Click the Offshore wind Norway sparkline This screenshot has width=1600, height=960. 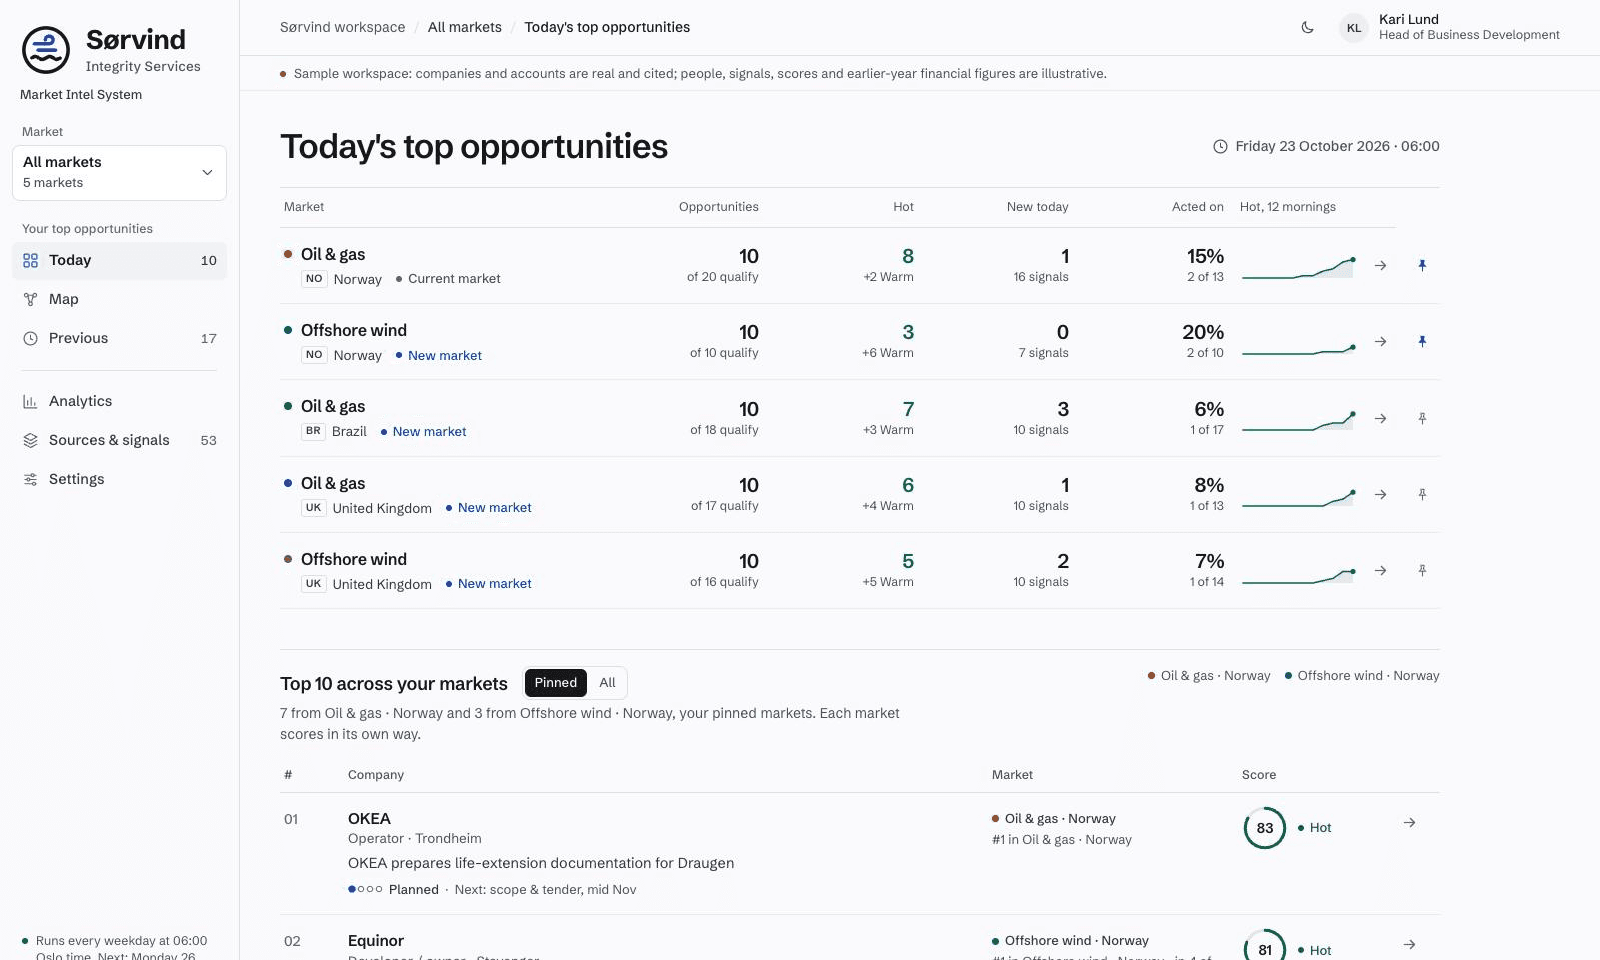tap(1298, 348)
